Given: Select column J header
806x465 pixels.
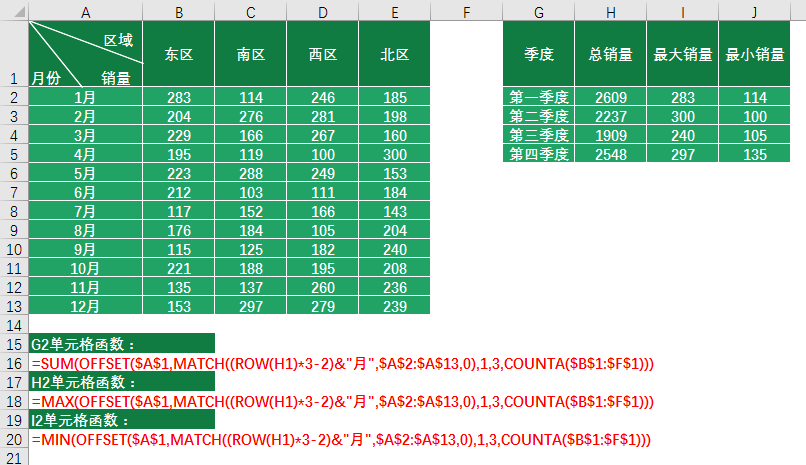Looking at the screenshot, I should point(754,11).
